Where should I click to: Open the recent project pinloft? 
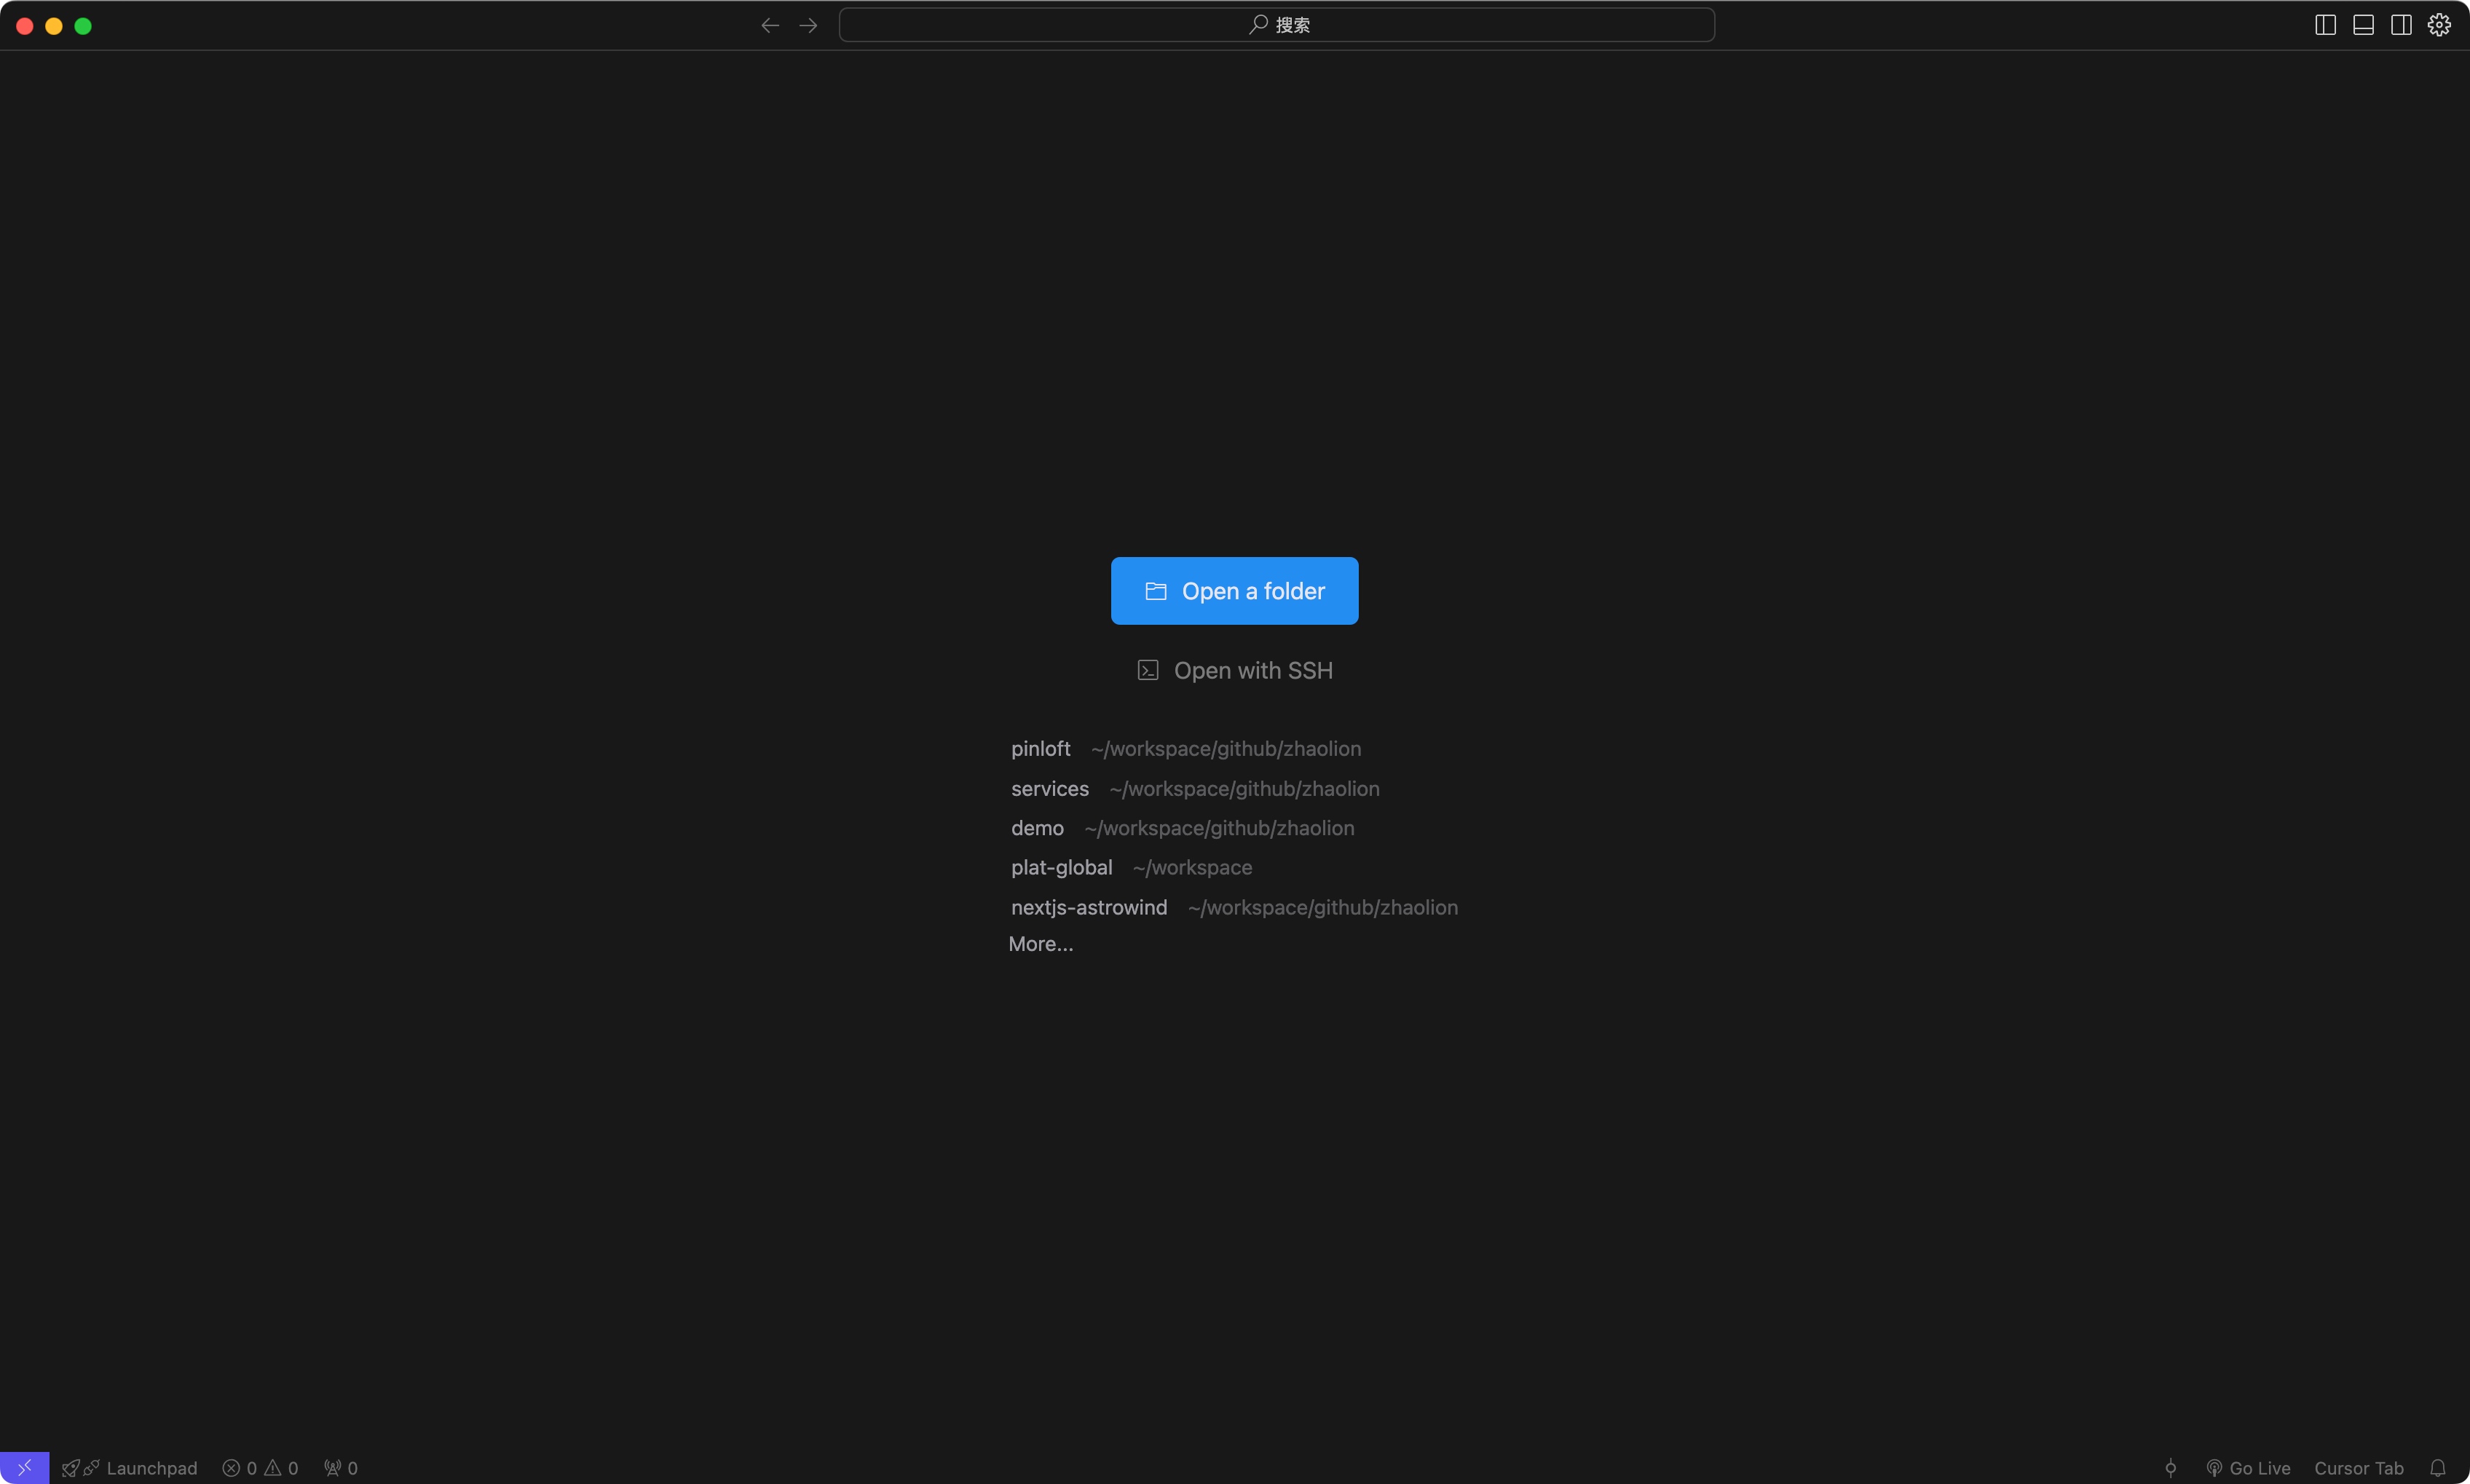point(1186,749)
